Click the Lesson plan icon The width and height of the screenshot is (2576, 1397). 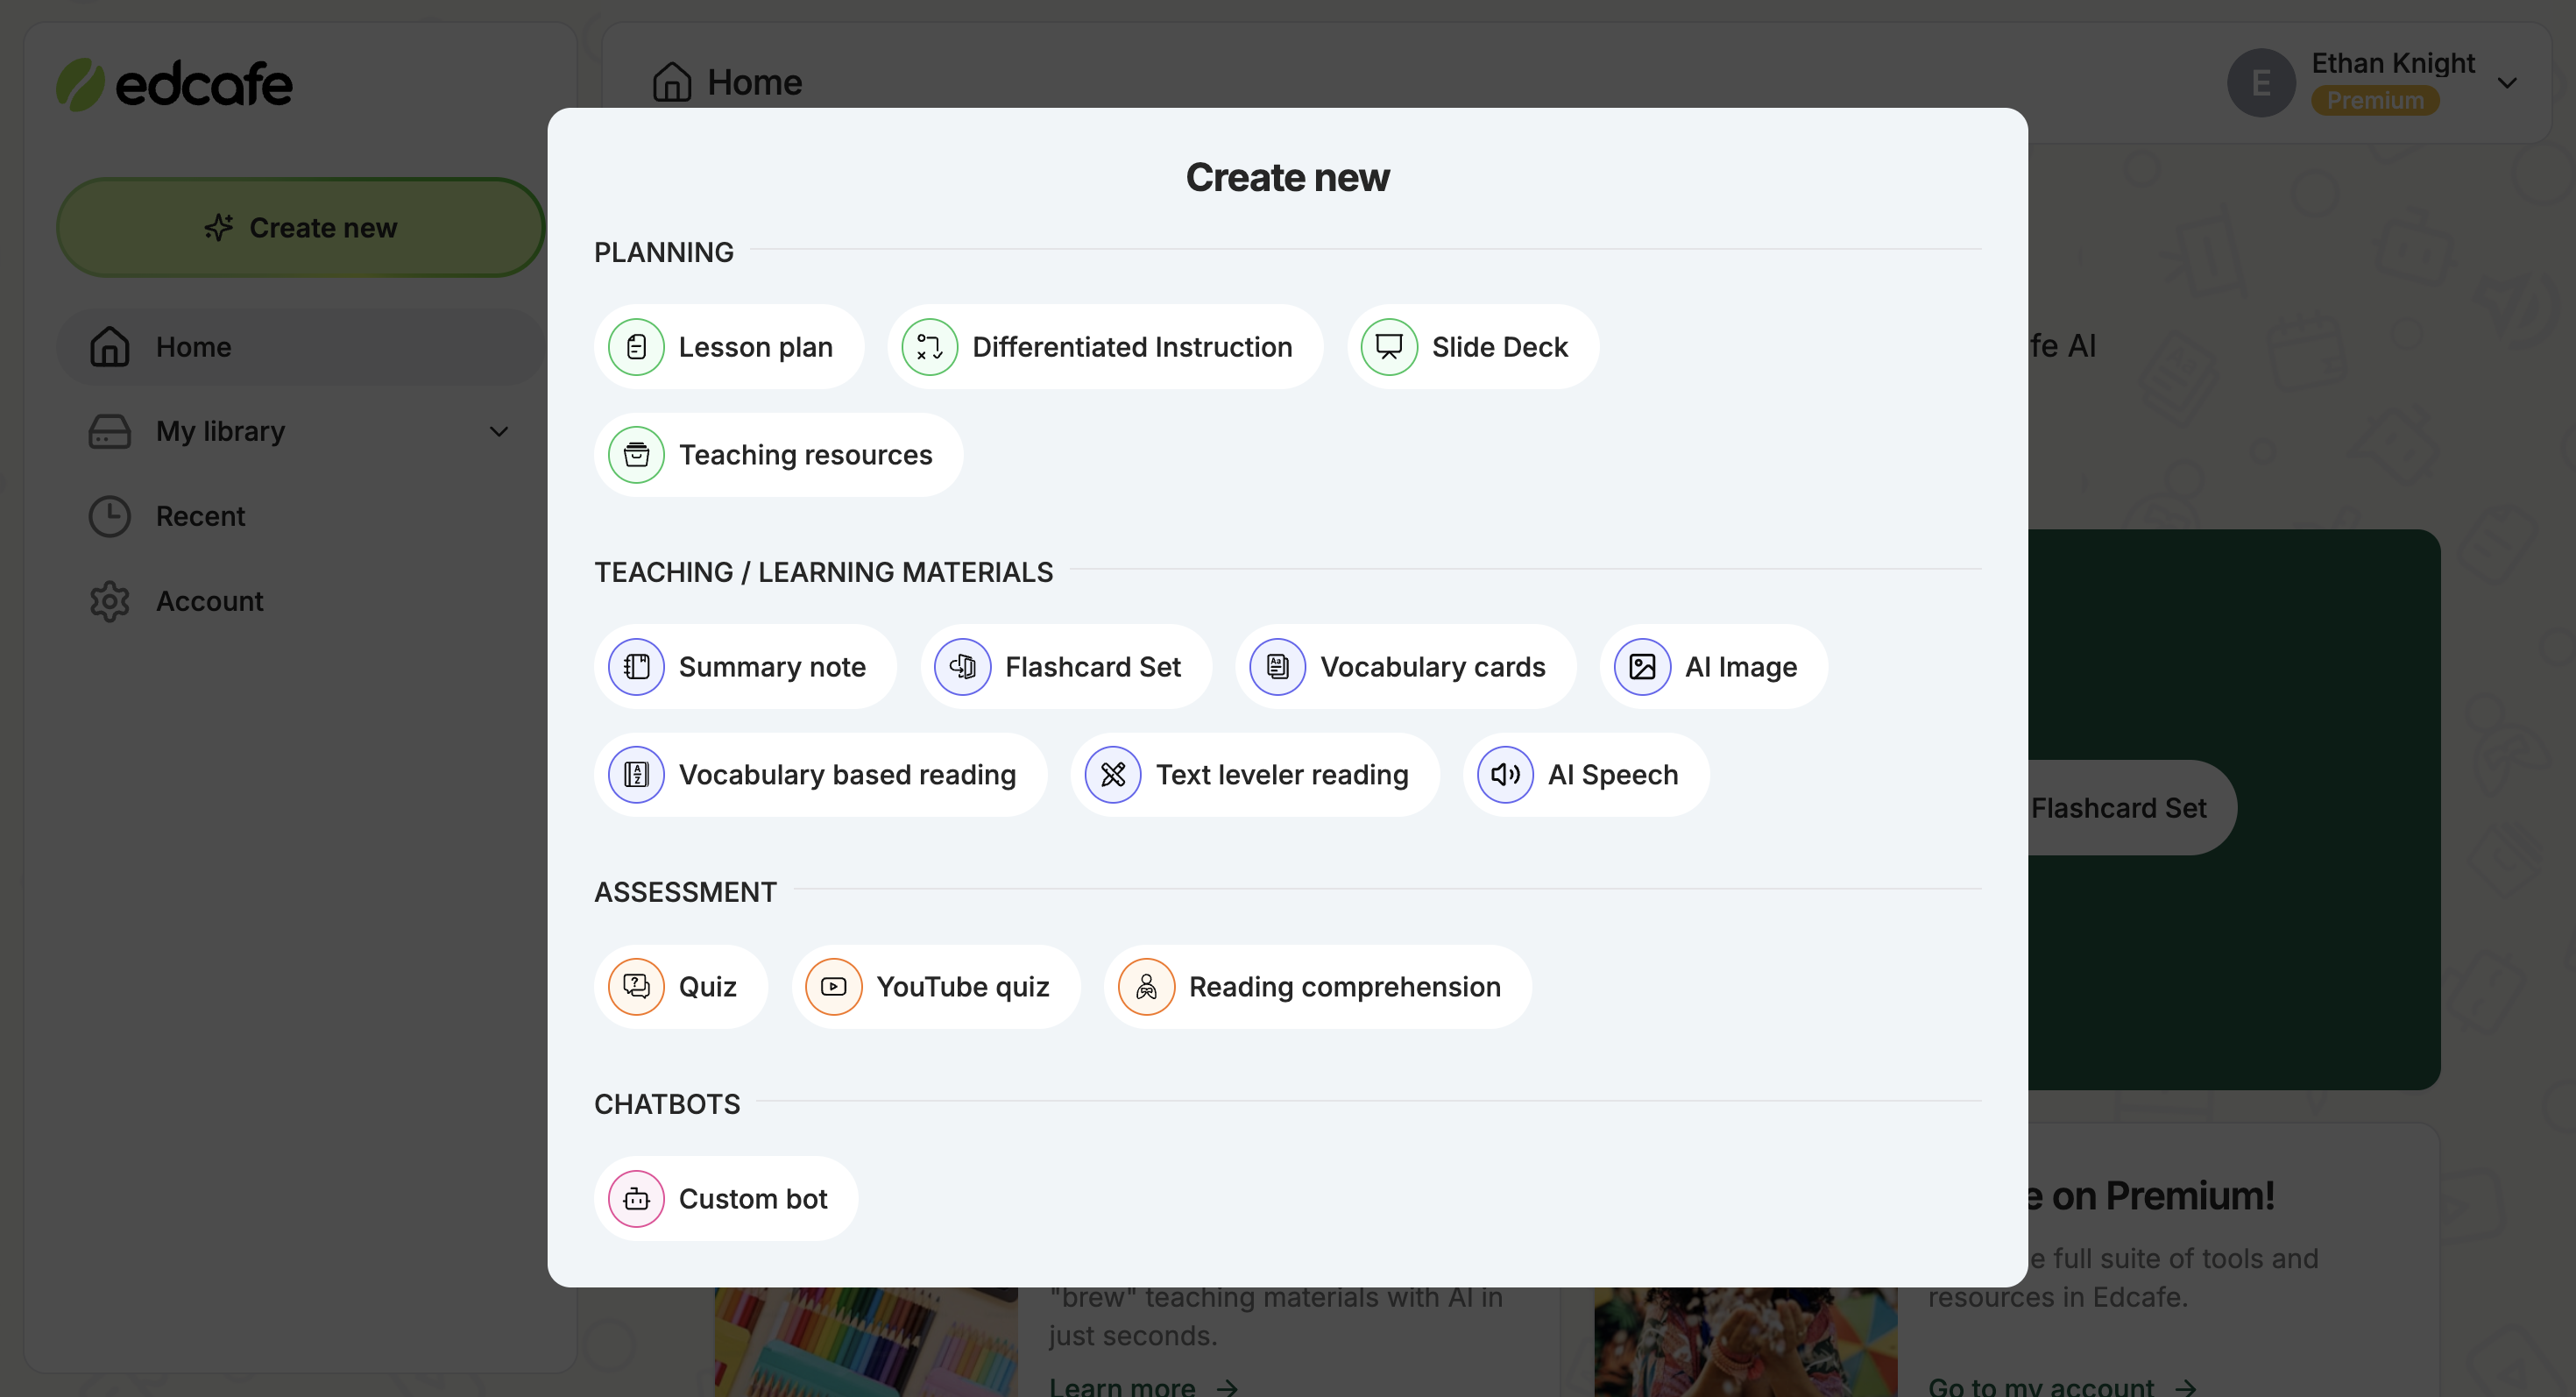[x=636, y=346]
